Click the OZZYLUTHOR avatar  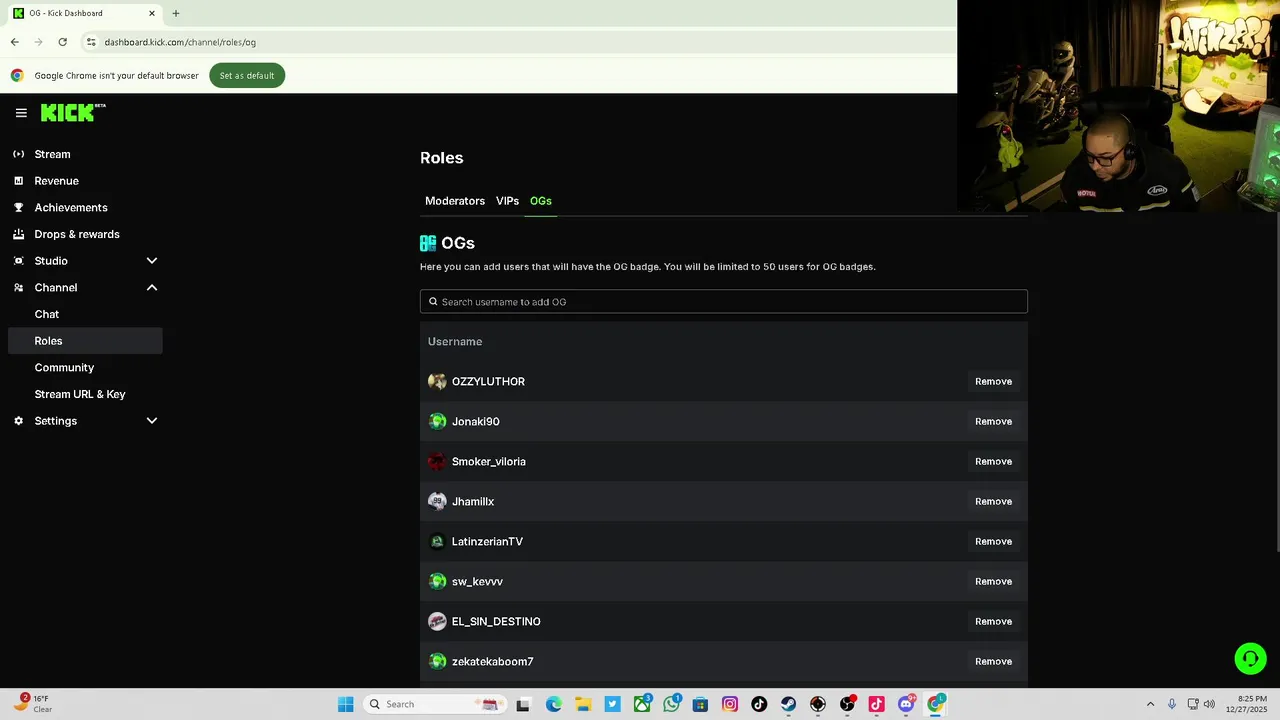(437, 381)
